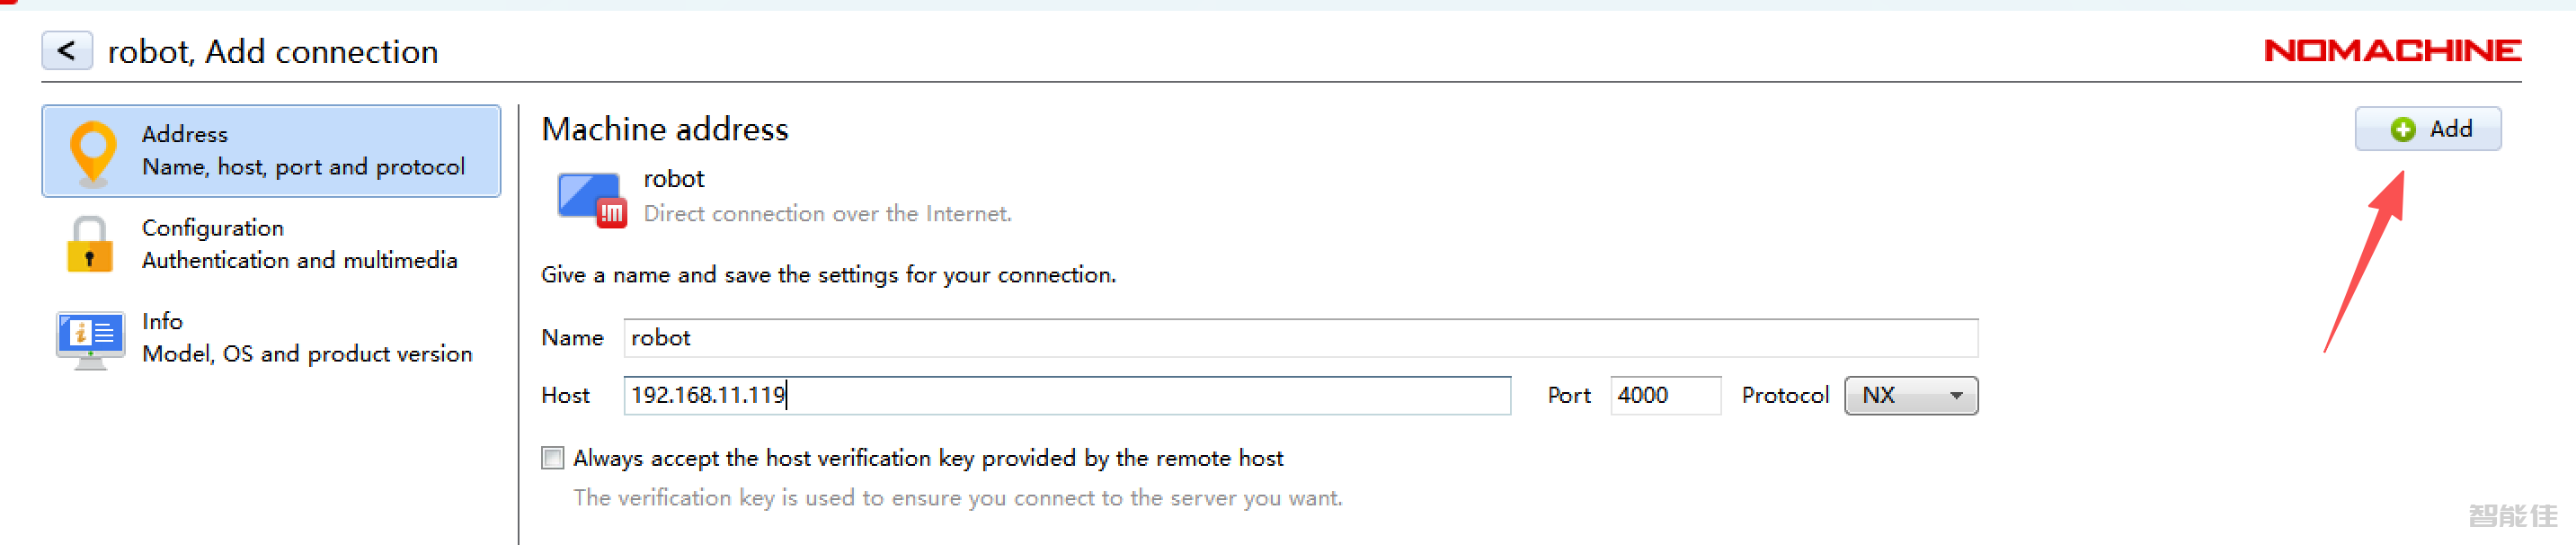Click the Configuration padlock icon
2576x545 pixels.
tap(90, 245)
